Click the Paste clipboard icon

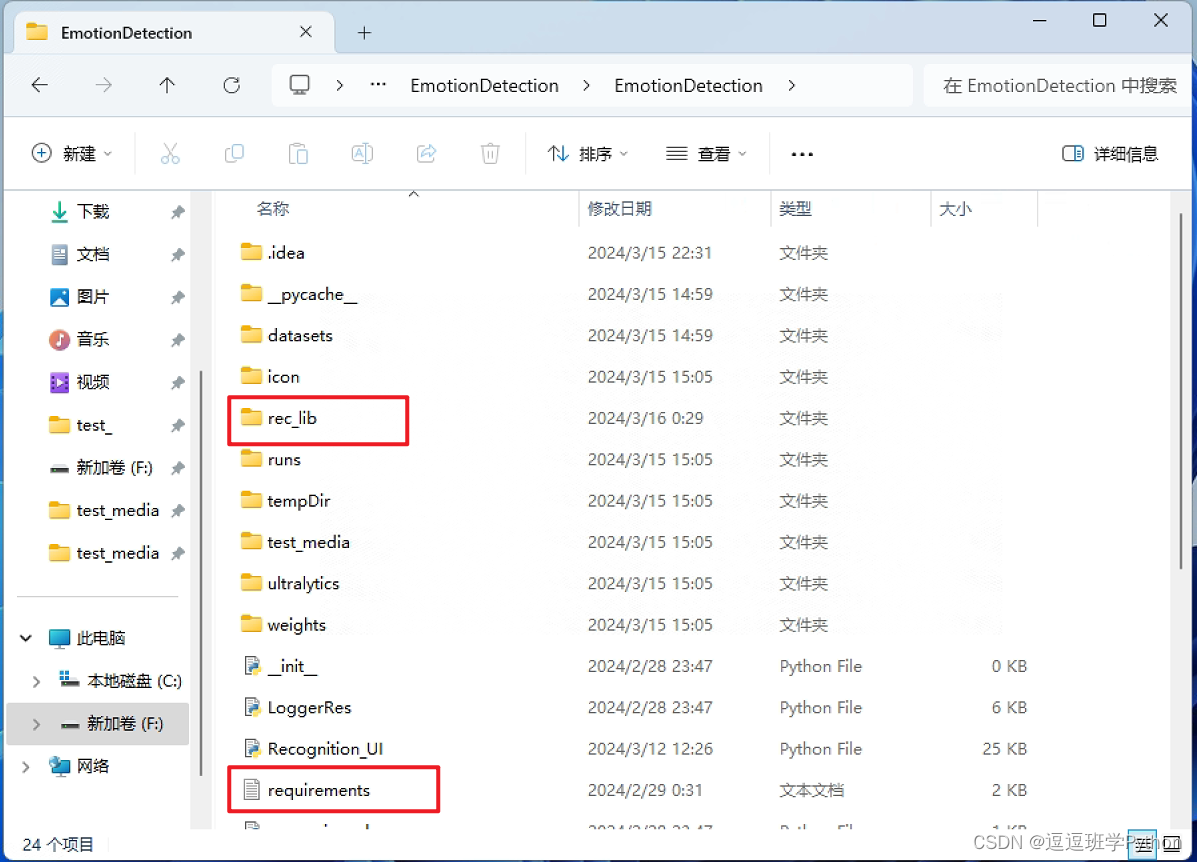[x=298, y=153]
